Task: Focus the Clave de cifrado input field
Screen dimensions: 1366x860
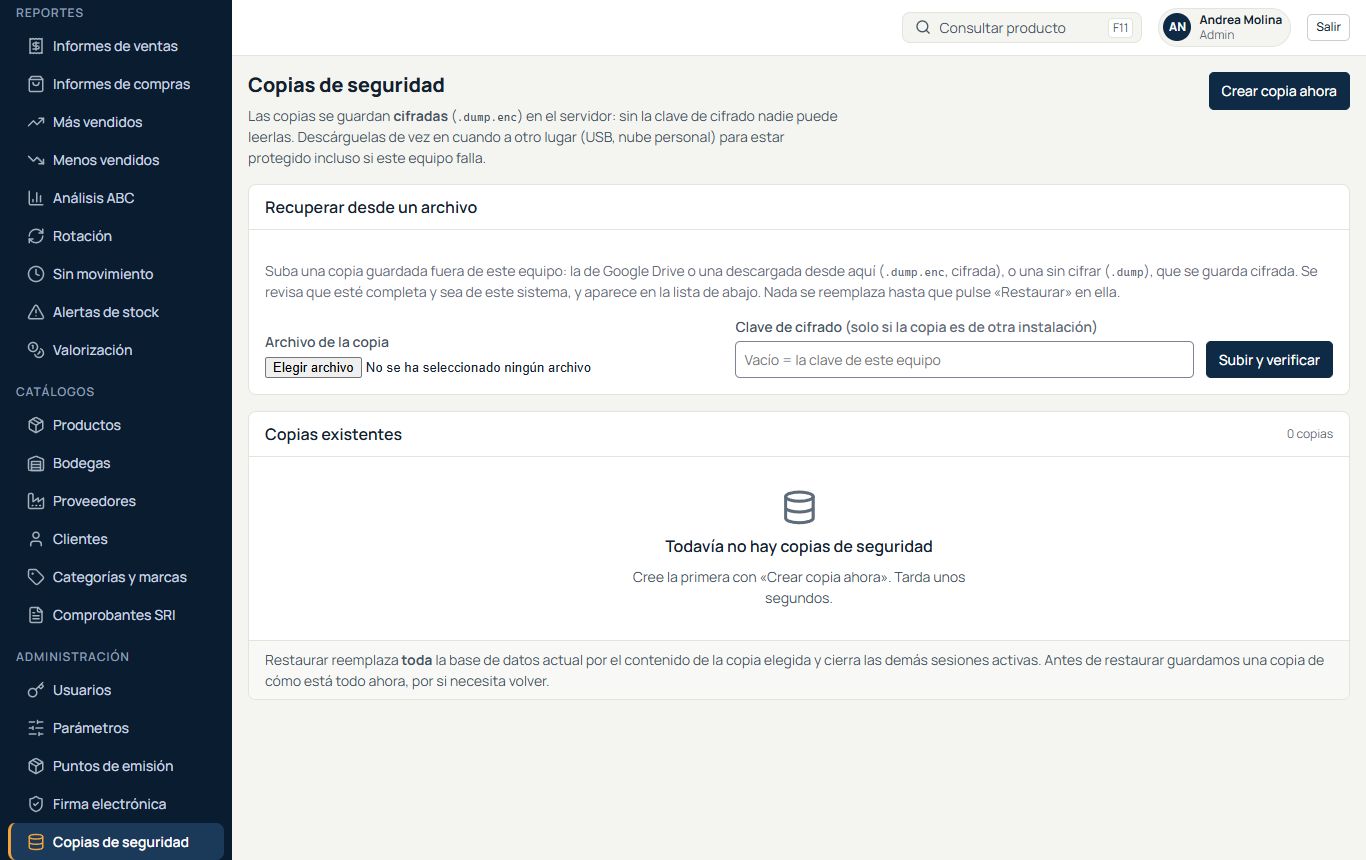Action: click(964, 360)
